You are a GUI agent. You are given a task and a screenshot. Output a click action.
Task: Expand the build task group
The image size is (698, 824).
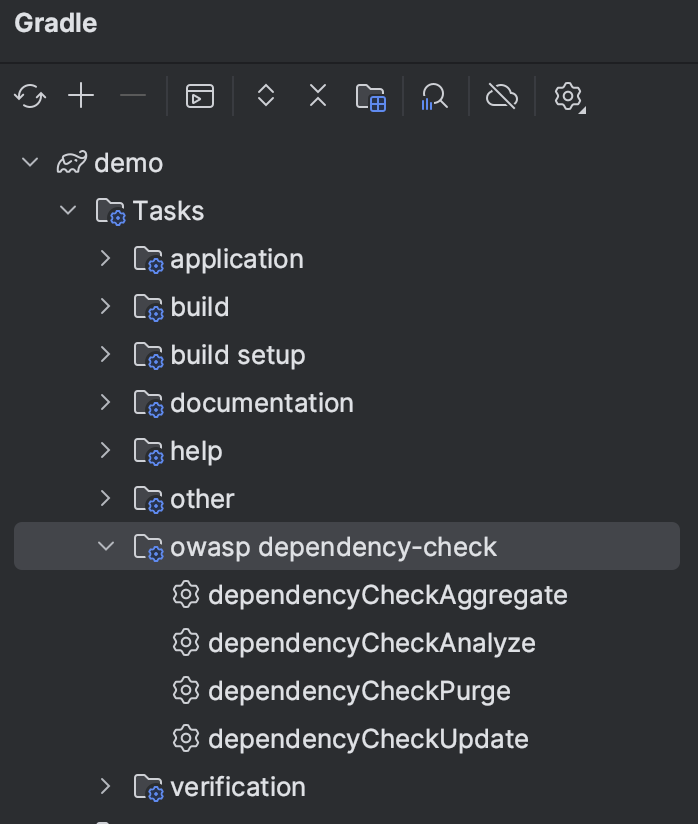click(106, 306)
